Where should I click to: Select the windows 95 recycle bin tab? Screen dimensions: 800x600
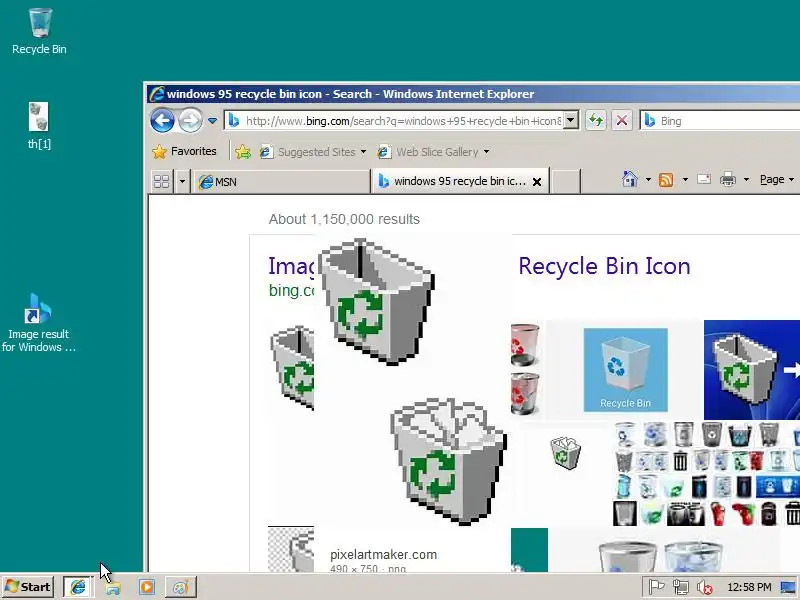[452, 181]
